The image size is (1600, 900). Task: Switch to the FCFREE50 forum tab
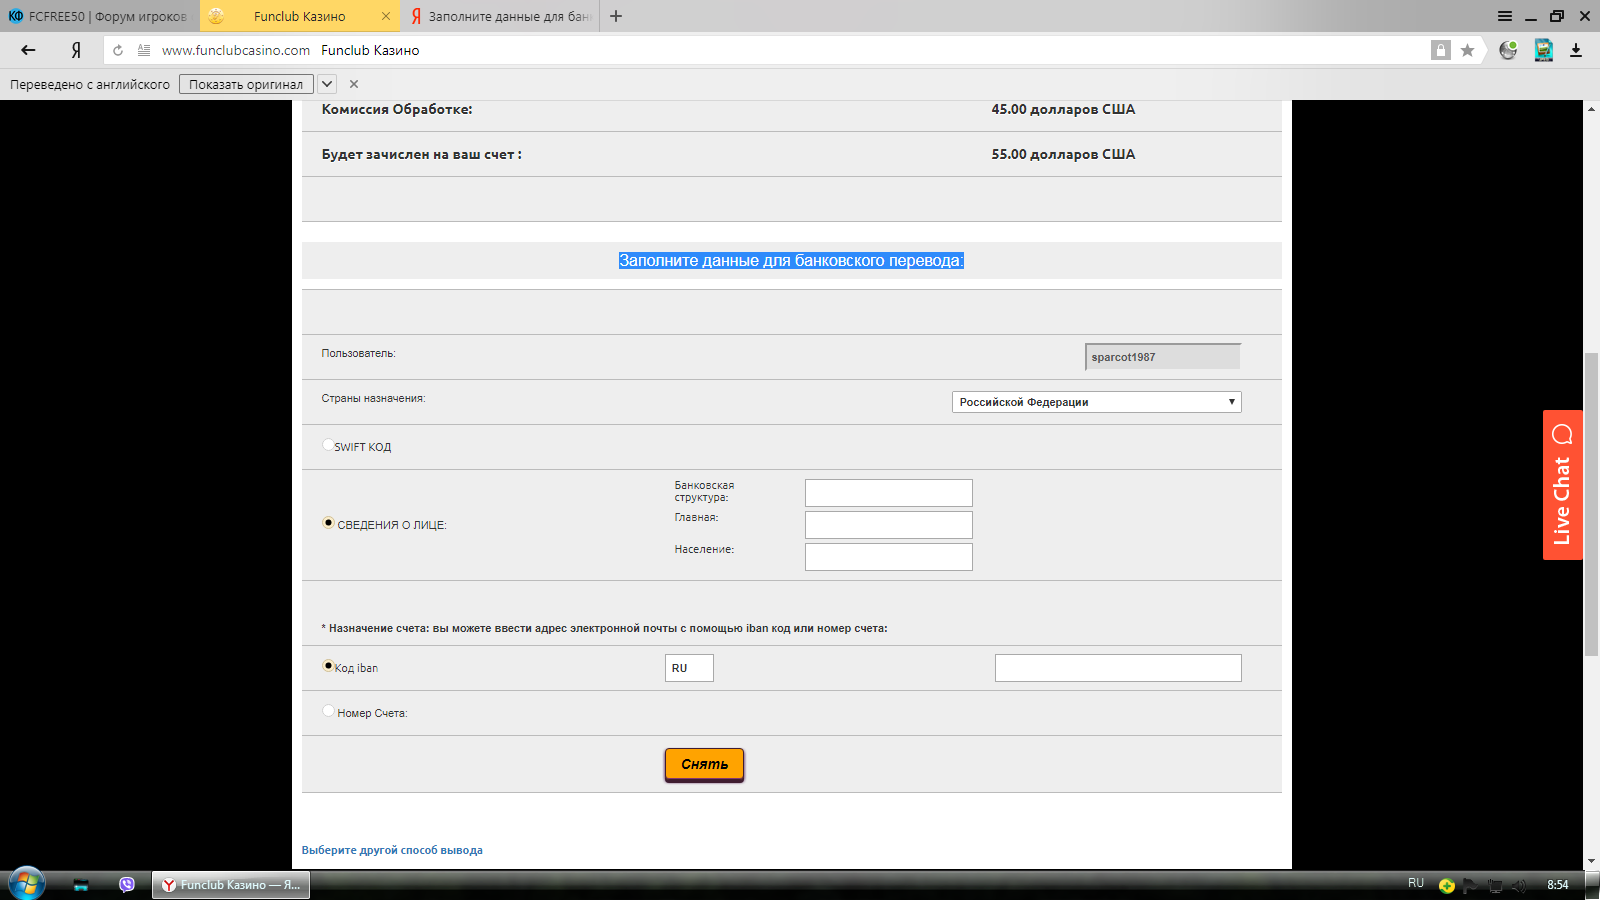click(100, 16)
